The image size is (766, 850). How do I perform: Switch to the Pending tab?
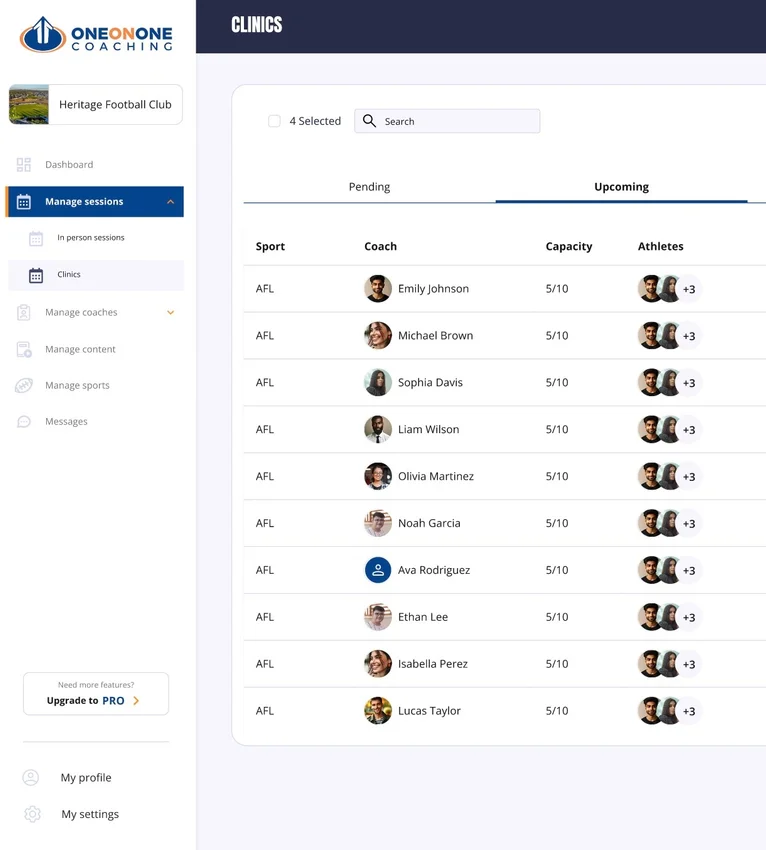(x=369, y=187)
